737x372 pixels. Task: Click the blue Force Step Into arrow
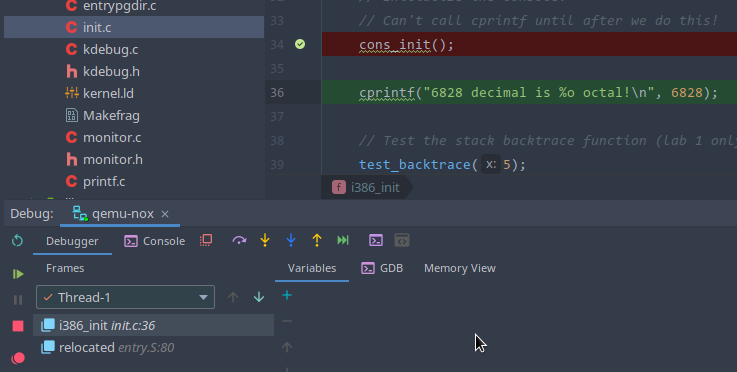pyautogui.click(x=291, y=240)
